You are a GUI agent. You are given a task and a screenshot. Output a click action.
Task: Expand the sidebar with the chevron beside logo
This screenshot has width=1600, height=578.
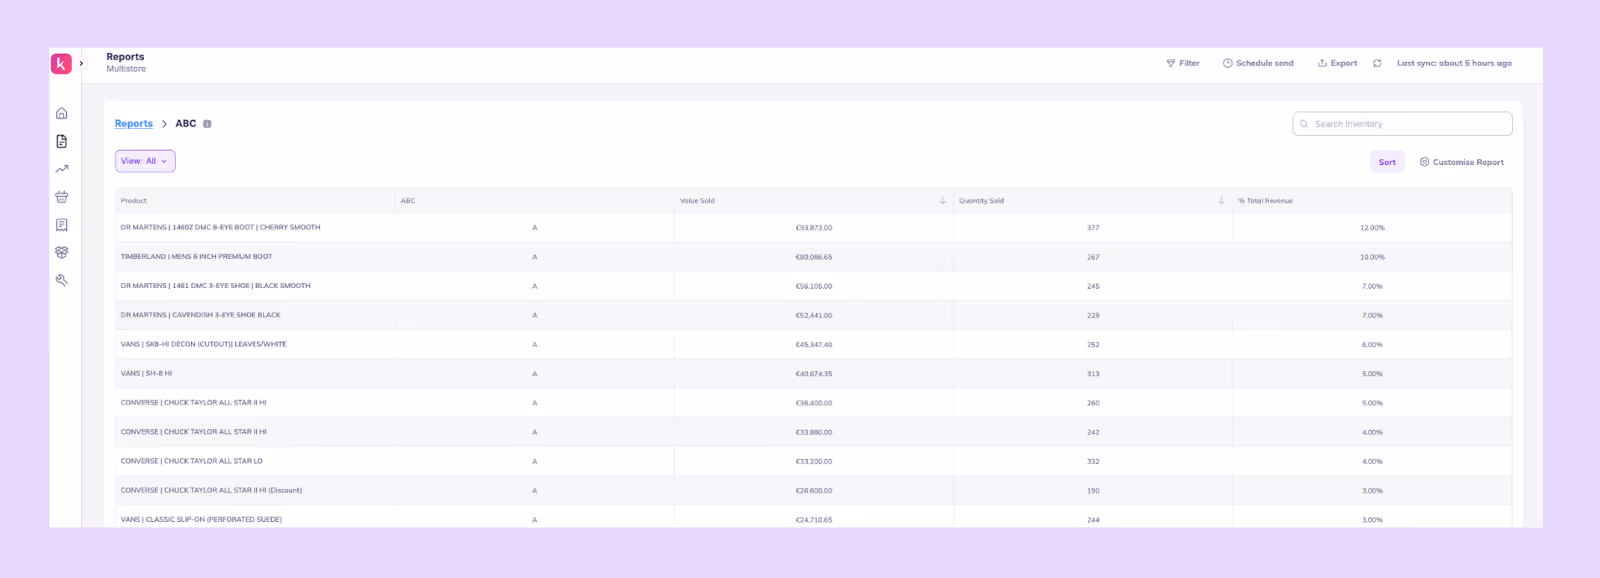click(82, 63)
